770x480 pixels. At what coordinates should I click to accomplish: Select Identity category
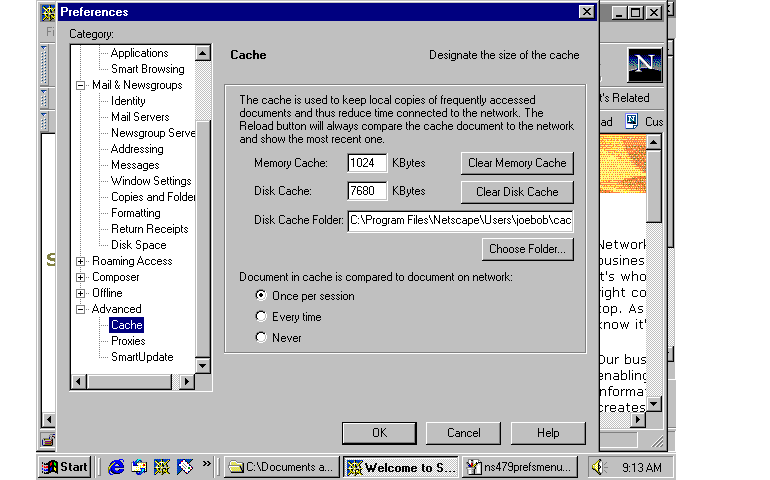[128, 101]
